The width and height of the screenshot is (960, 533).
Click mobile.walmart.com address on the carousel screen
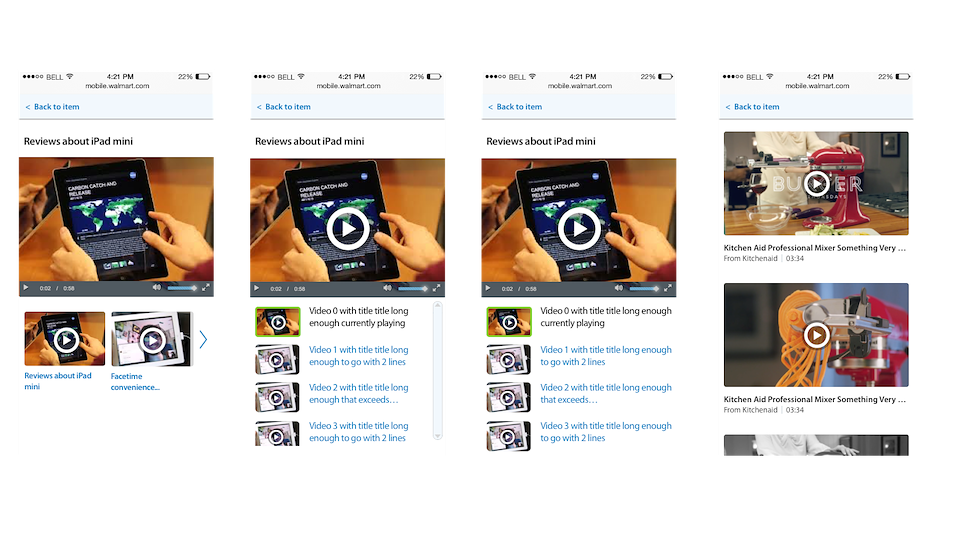(117, 86)
